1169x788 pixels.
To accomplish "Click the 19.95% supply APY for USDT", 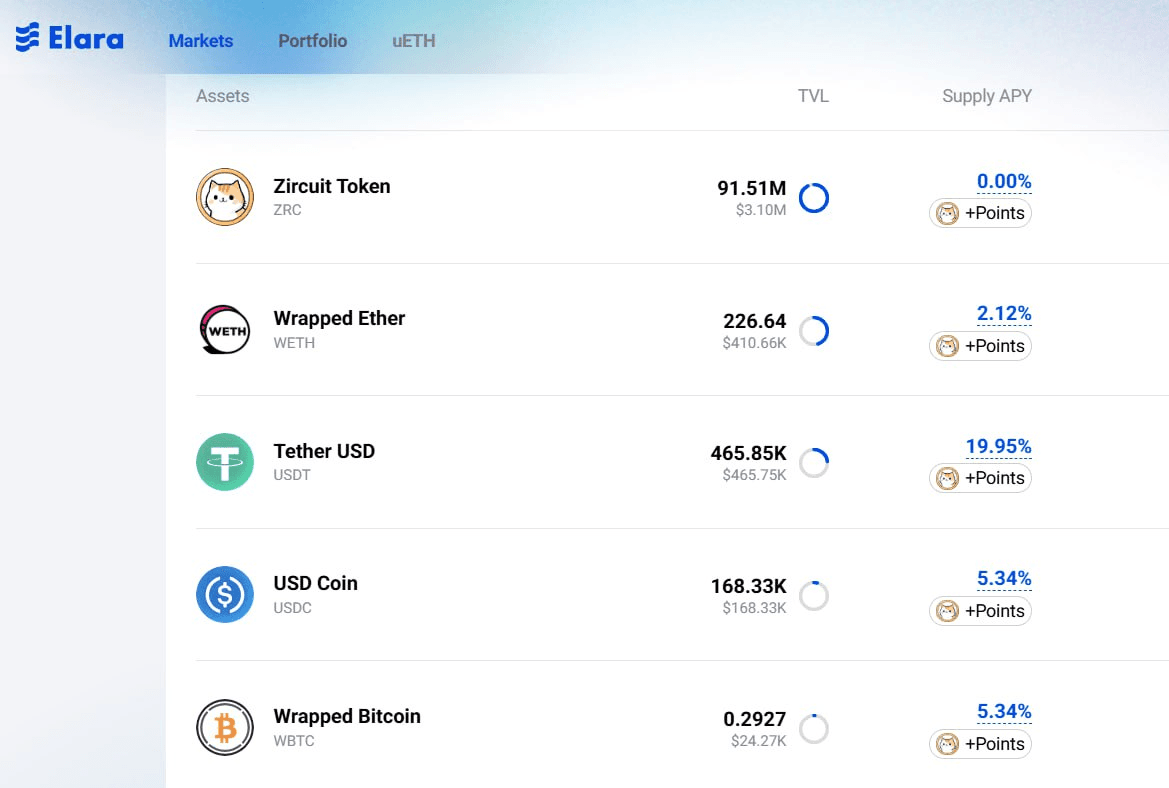I will tap(999, 447).
